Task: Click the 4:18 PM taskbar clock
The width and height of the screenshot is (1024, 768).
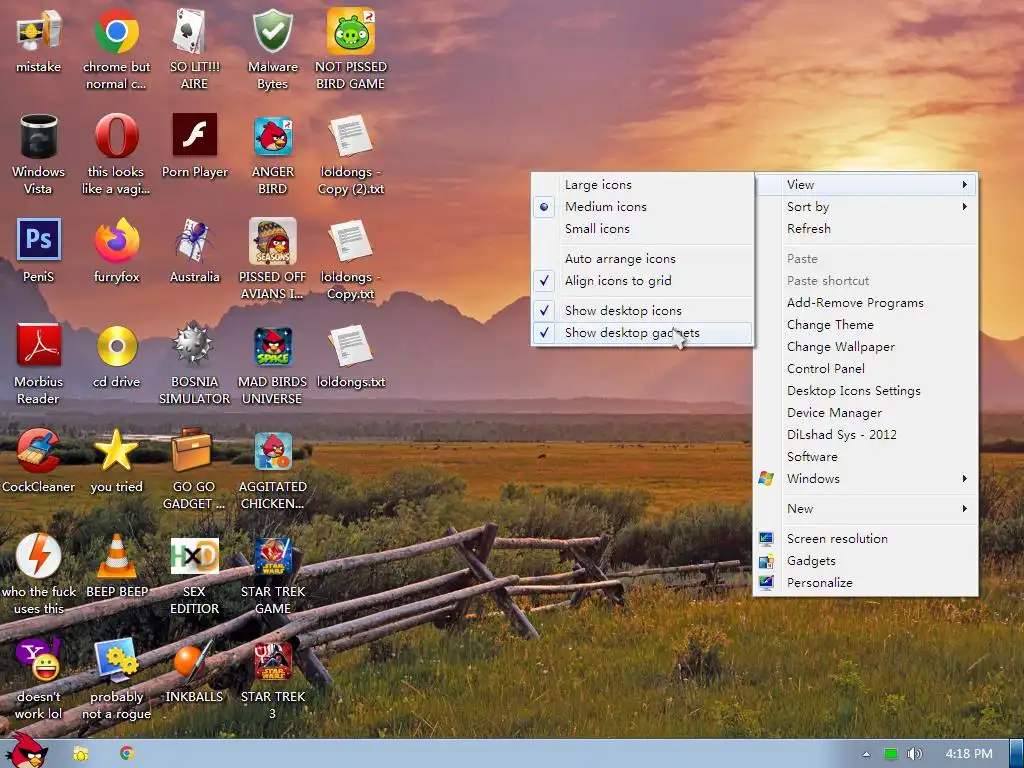Action: pos(969,754)
